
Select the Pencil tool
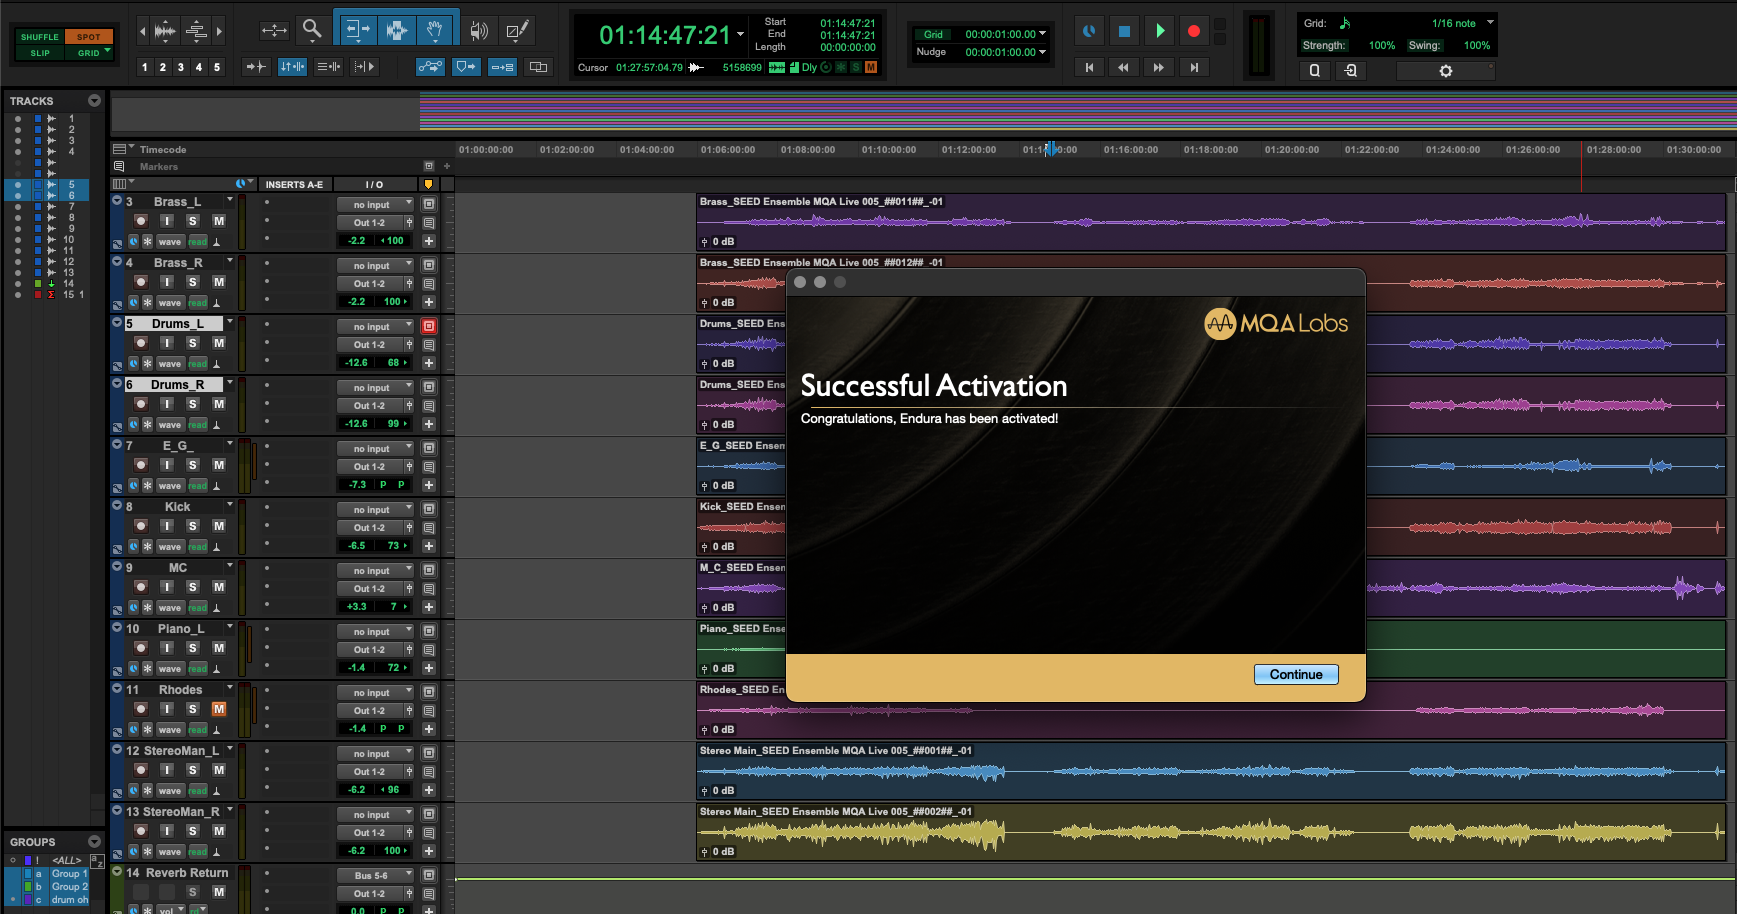(518, 31)
